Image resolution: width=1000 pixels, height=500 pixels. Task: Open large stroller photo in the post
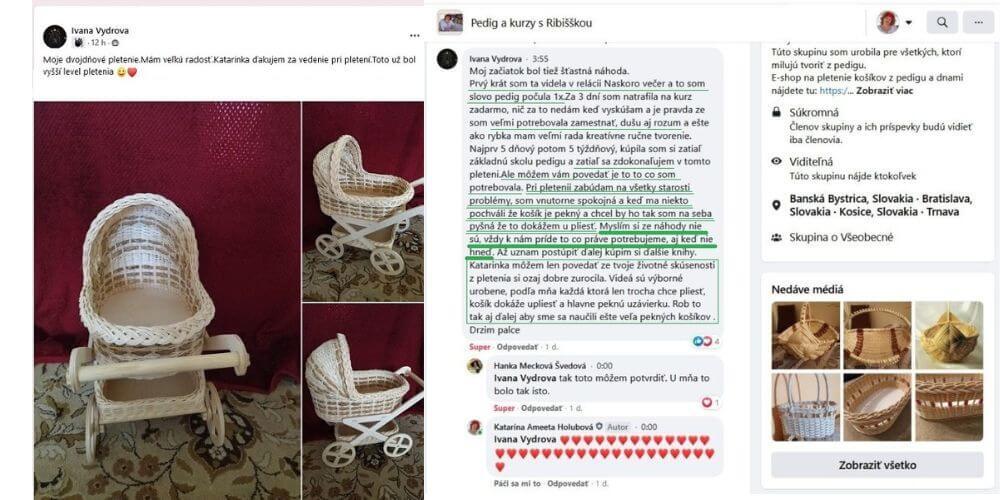pos(167,300)
